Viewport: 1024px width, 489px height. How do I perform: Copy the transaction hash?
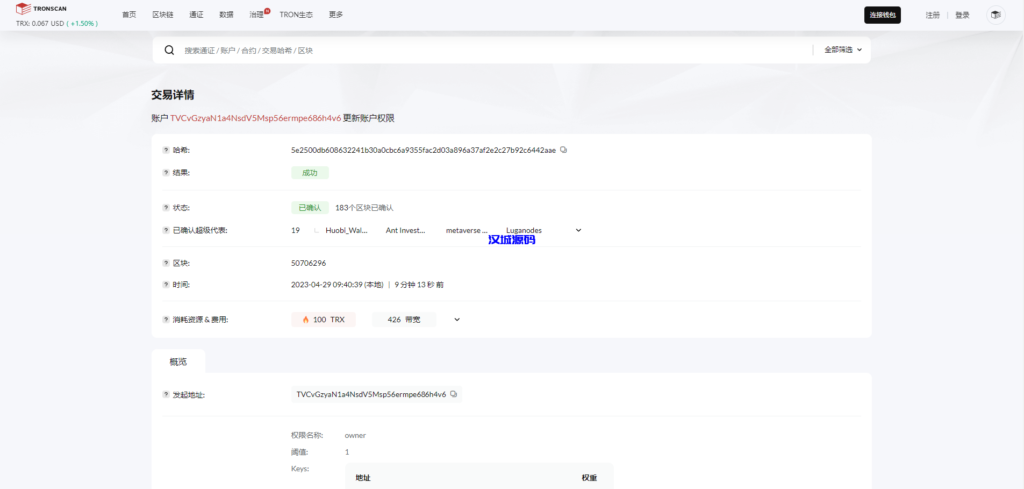point(564,150)
